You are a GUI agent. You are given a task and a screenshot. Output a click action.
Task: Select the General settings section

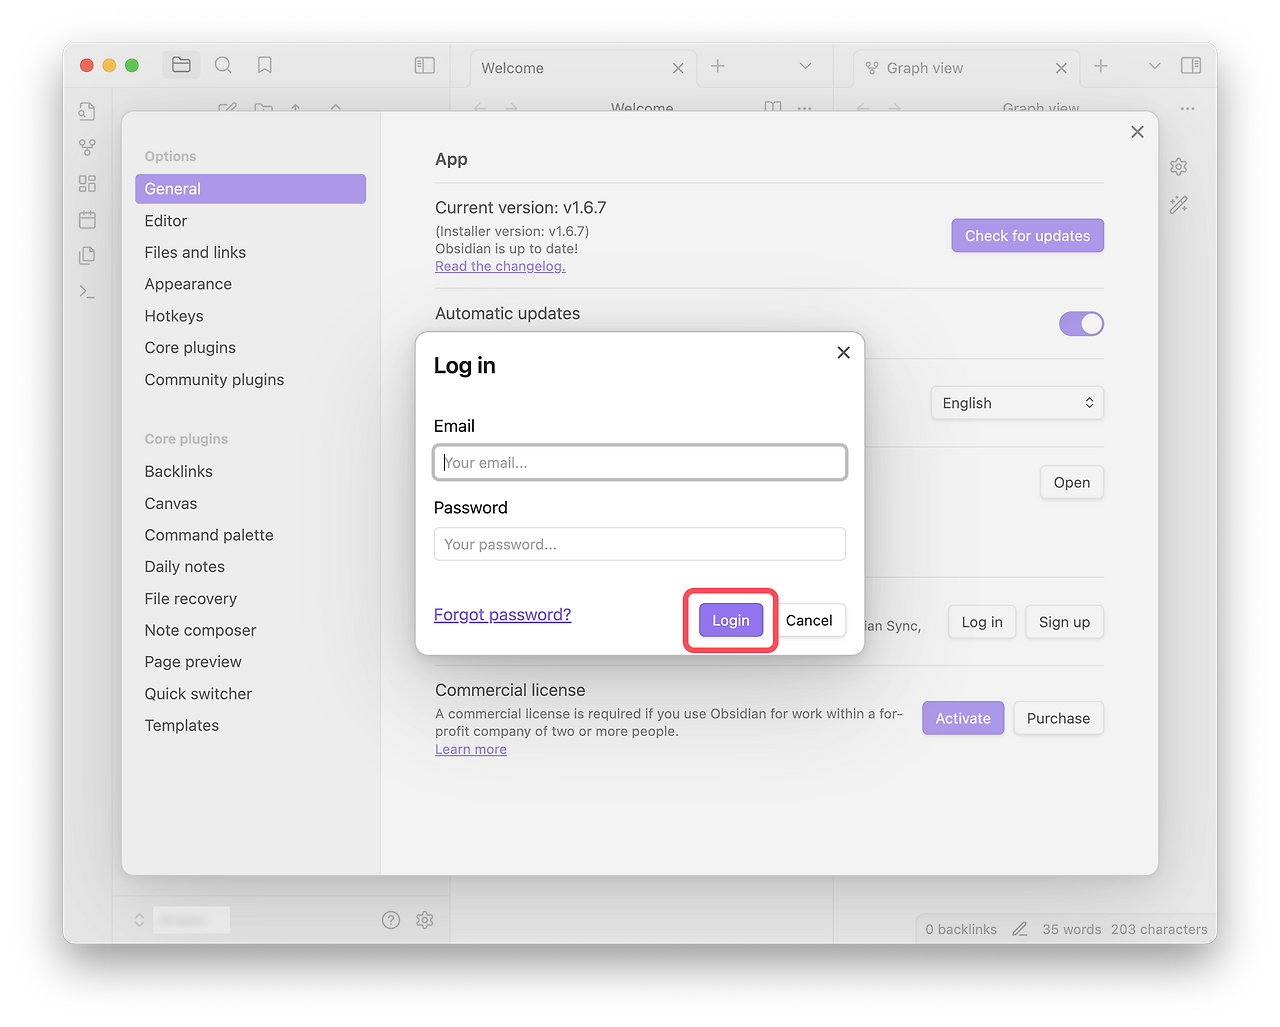(x=250, y=189)
